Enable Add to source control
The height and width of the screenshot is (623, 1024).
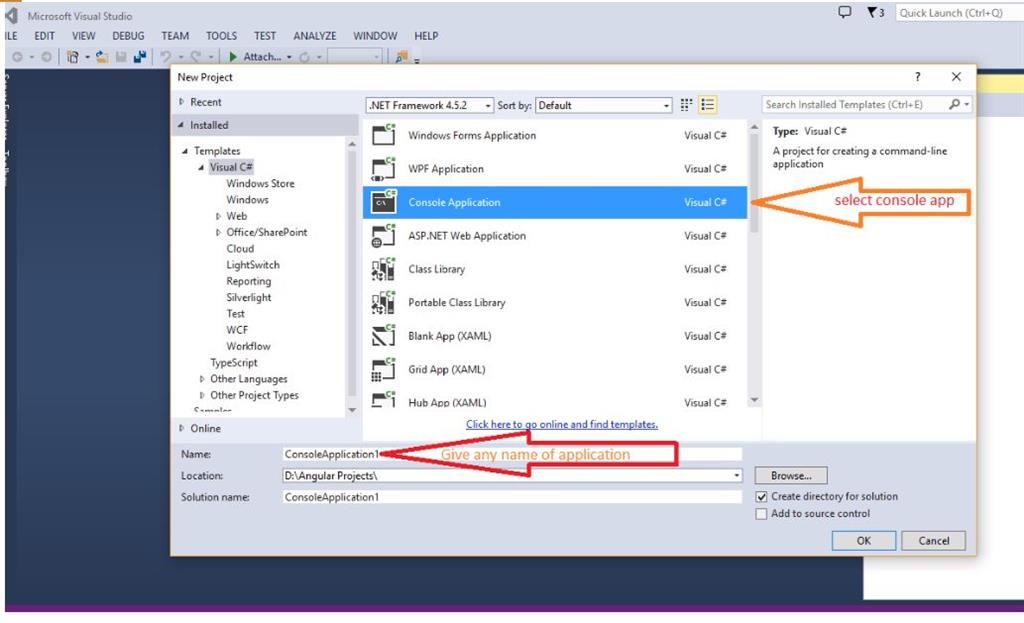coord(761,513)
